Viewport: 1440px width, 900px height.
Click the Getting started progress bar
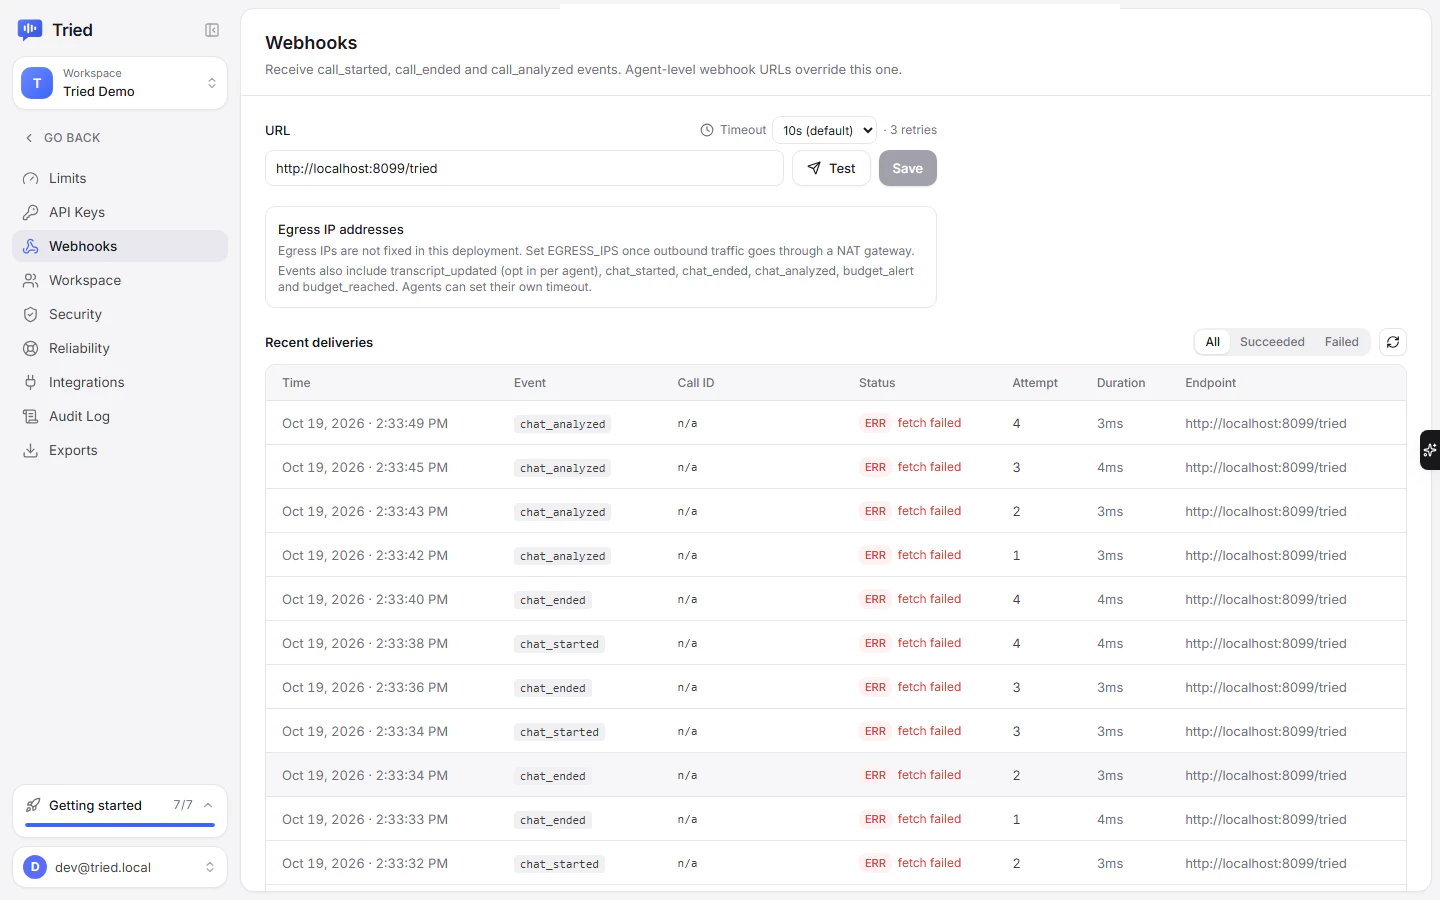(120, 825)
